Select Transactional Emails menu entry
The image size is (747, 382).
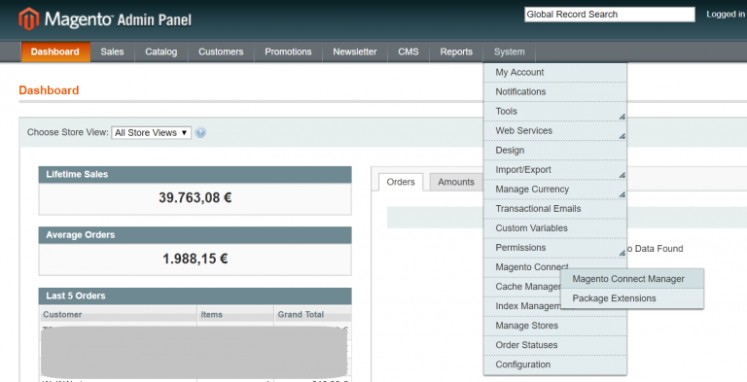tap(555, 209)
